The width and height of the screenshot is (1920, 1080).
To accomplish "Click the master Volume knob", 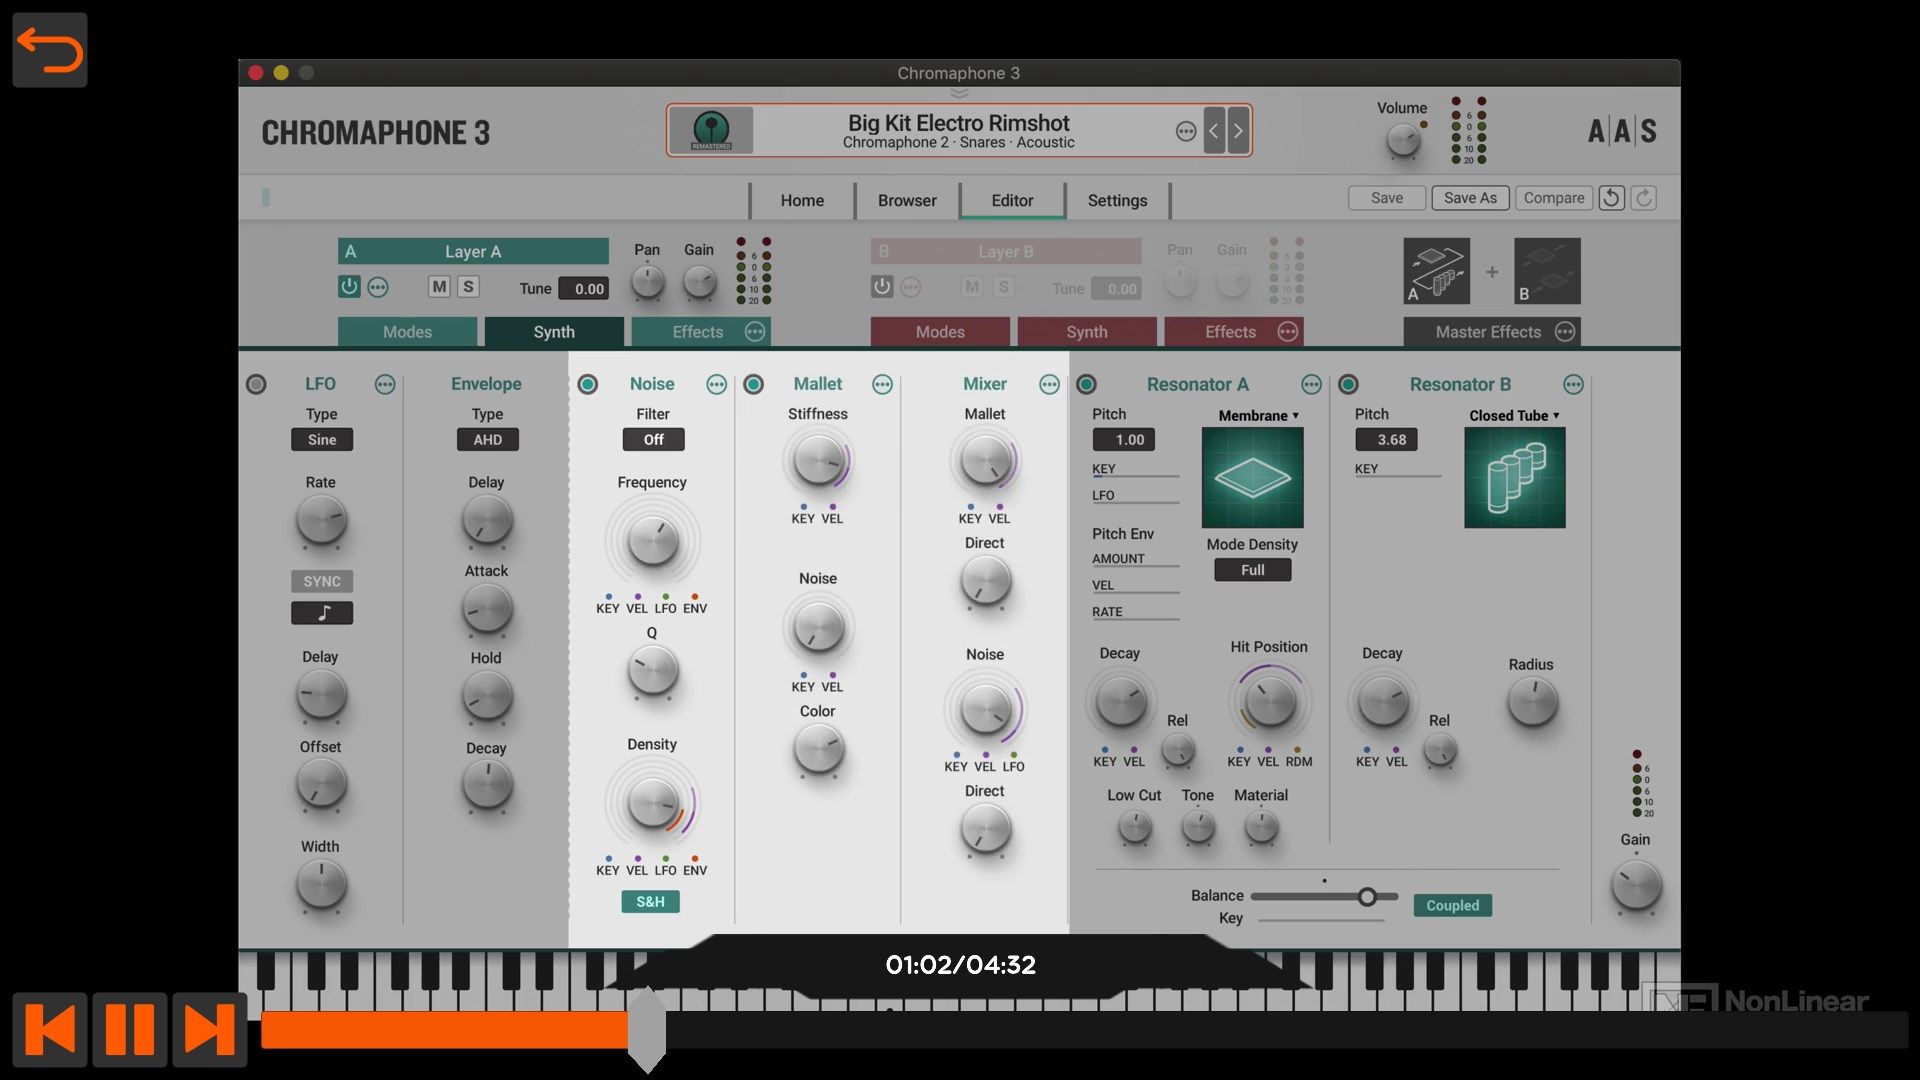I will point(1403,141).
